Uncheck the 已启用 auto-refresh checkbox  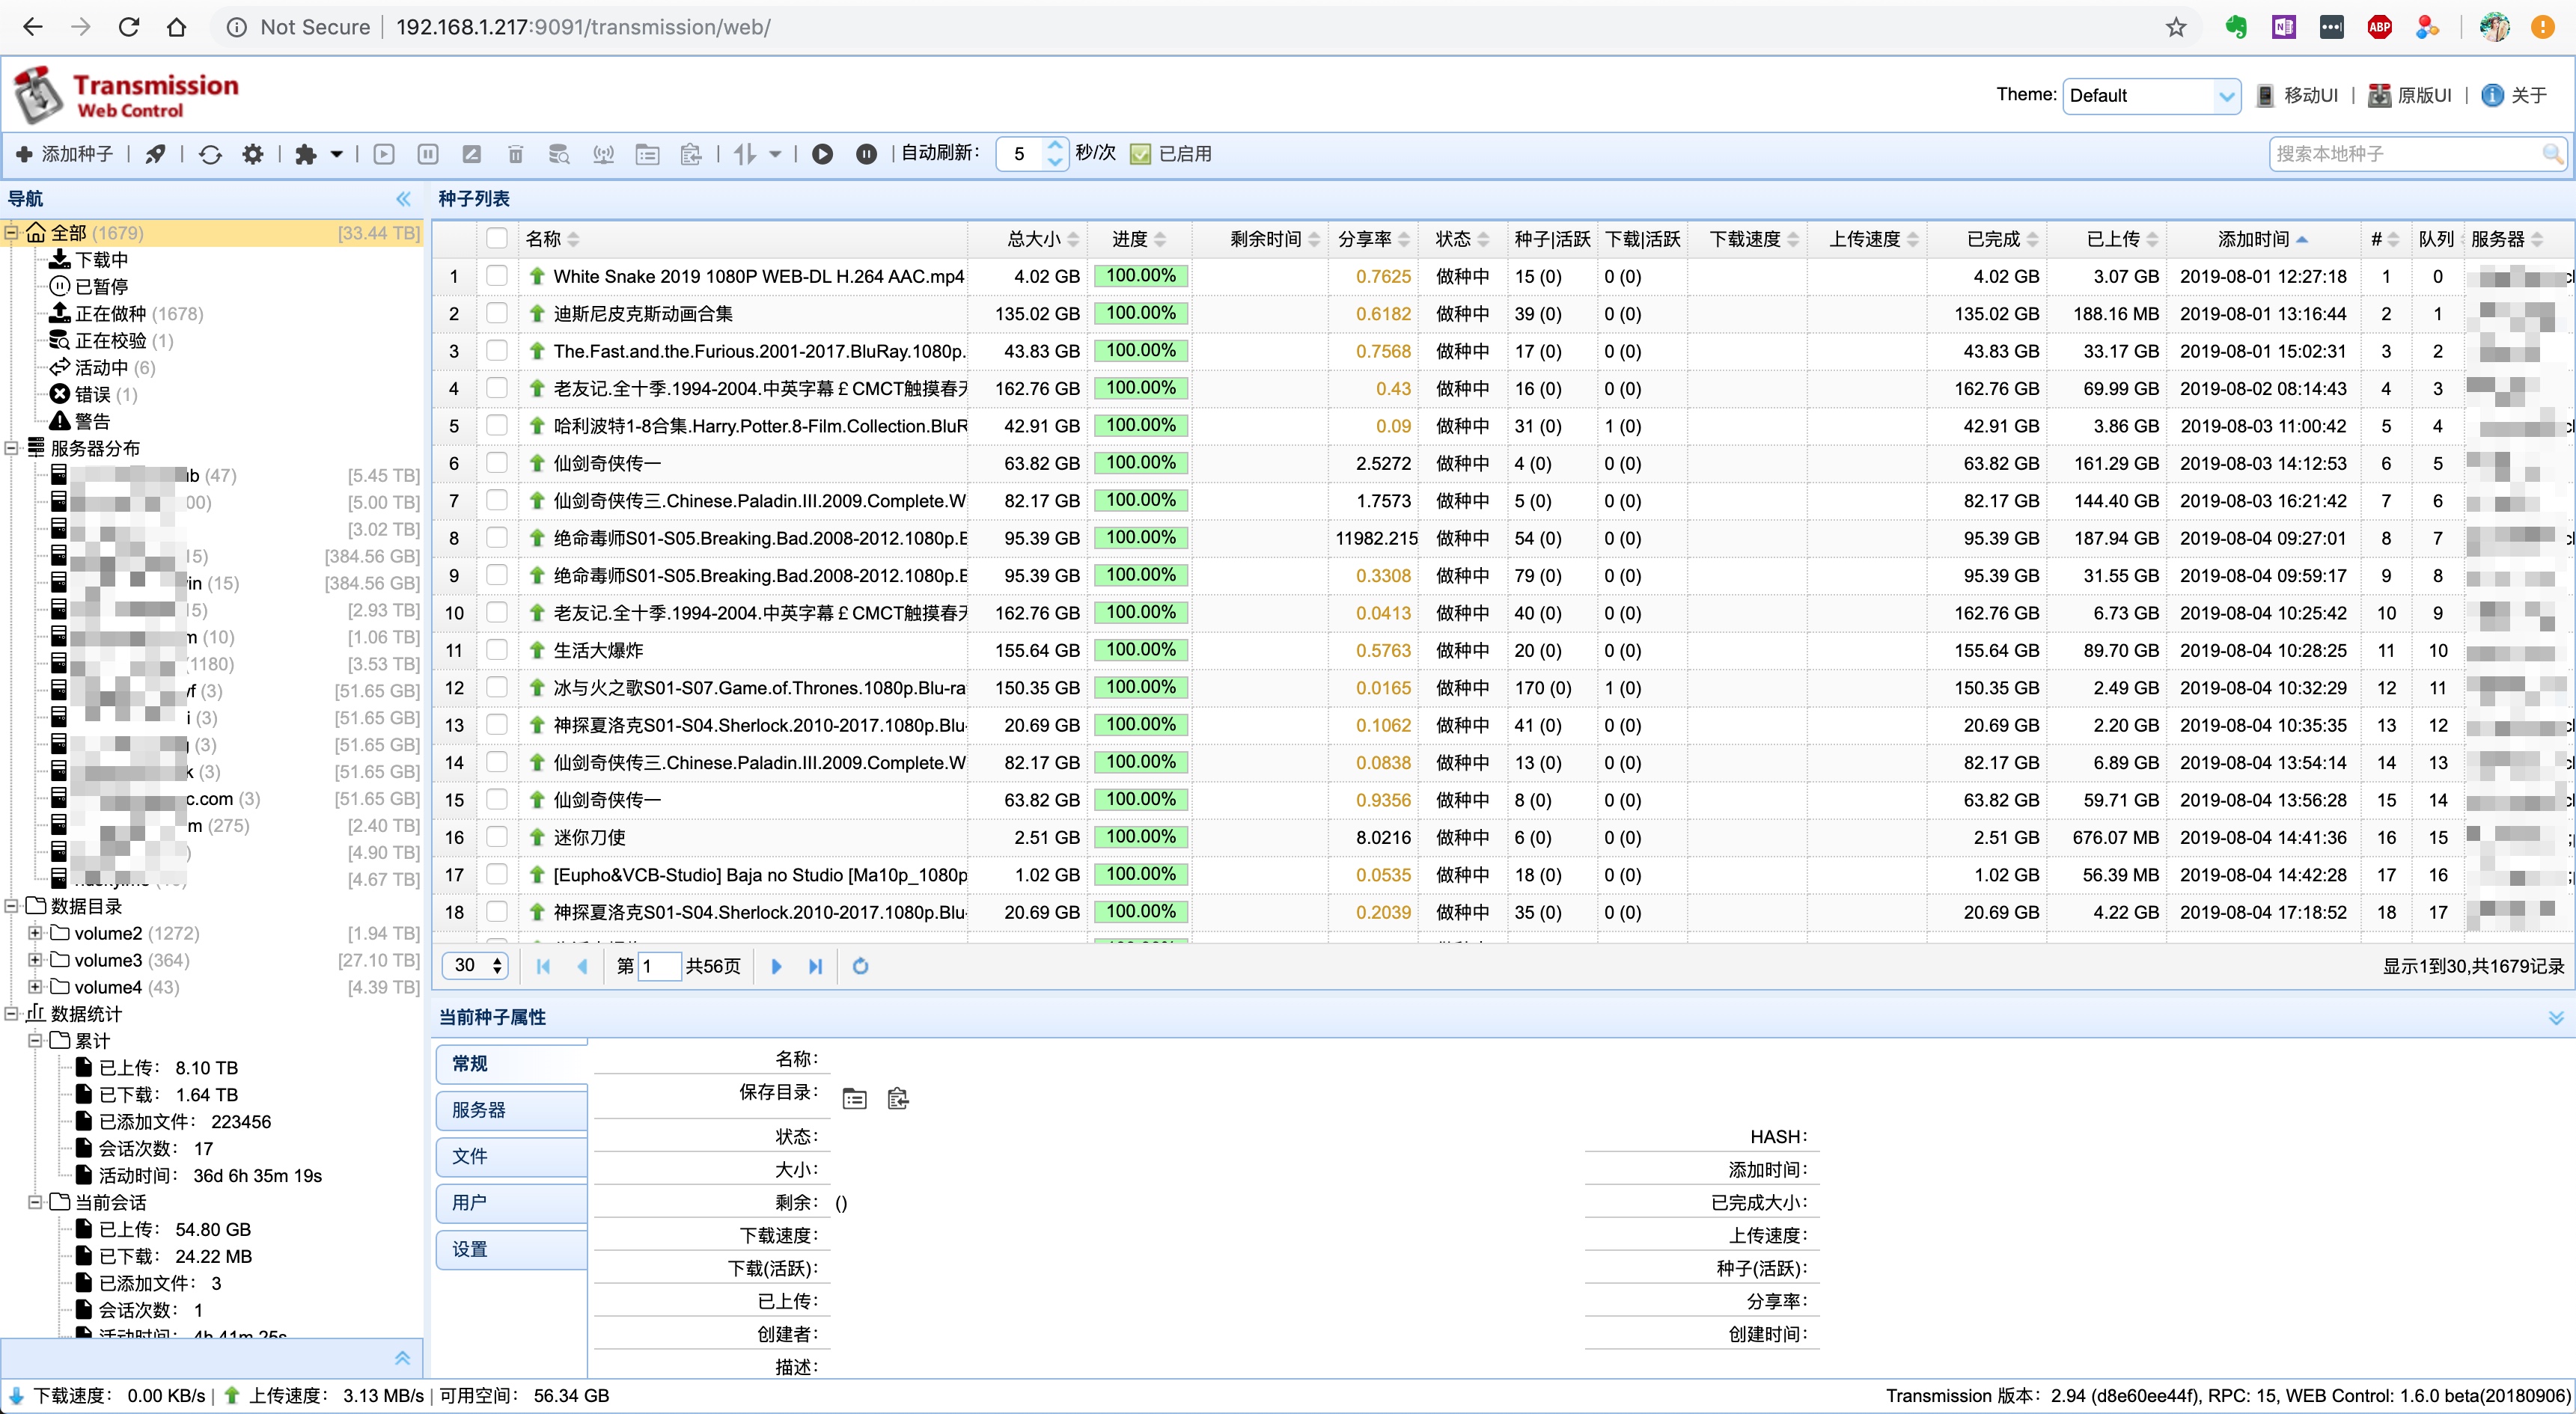point(1140,153)
